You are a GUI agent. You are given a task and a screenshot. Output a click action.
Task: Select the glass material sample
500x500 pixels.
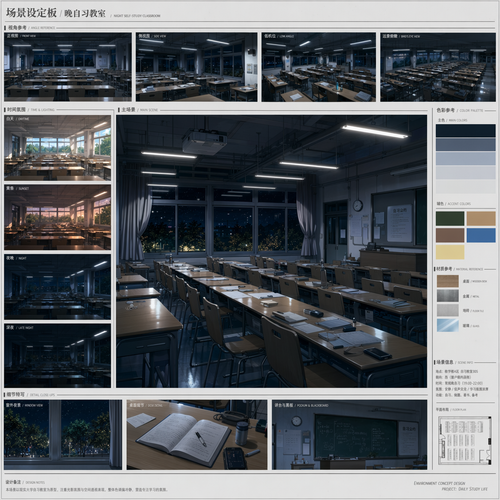[448, 325]
